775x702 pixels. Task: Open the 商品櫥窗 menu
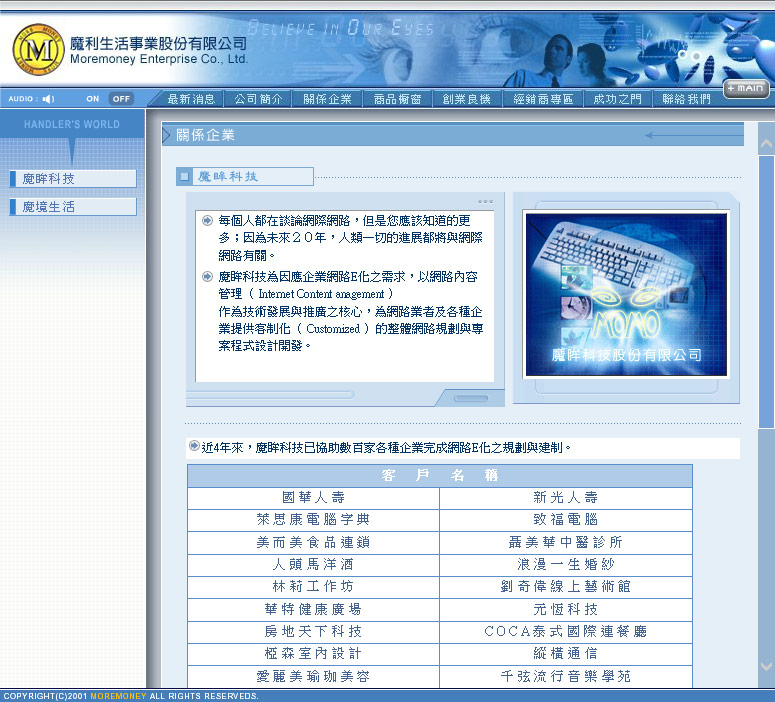point(397,99)
